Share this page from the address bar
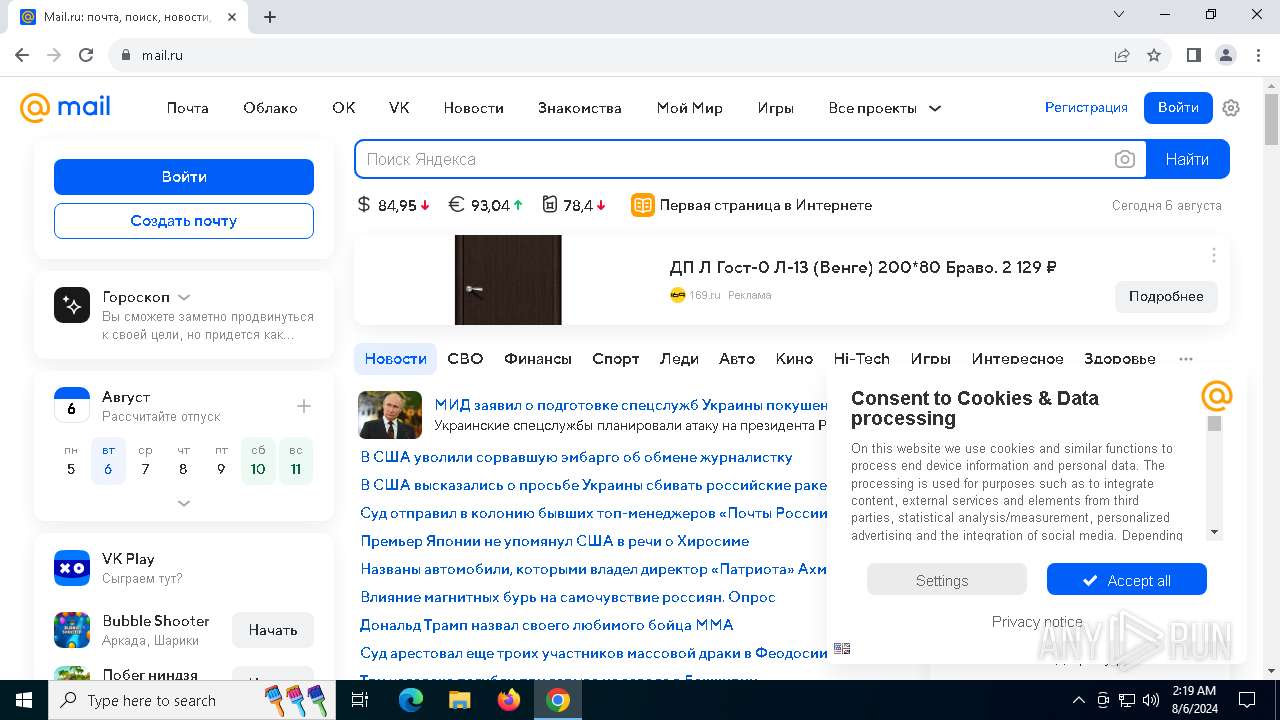Viewport: 1280px width, 720px height. [1122, 55]
